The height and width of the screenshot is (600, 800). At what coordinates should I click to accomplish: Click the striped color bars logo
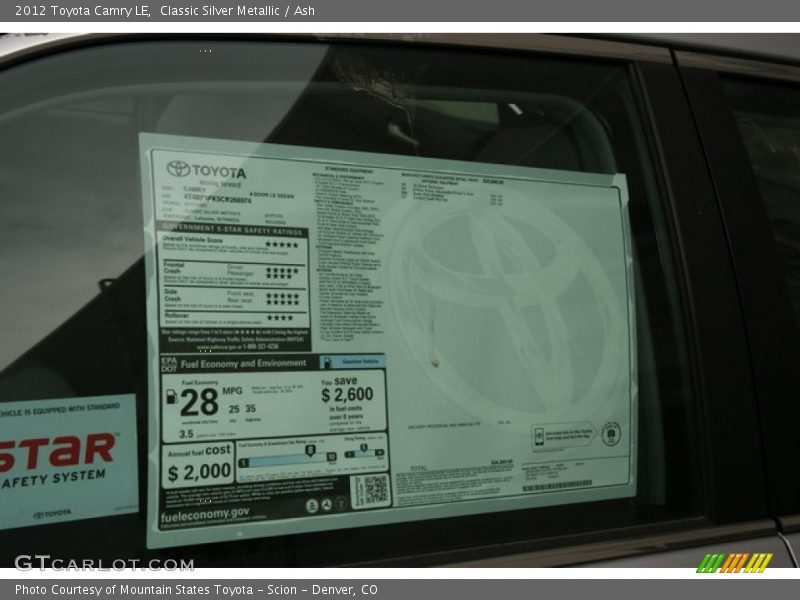coord(734,562)
